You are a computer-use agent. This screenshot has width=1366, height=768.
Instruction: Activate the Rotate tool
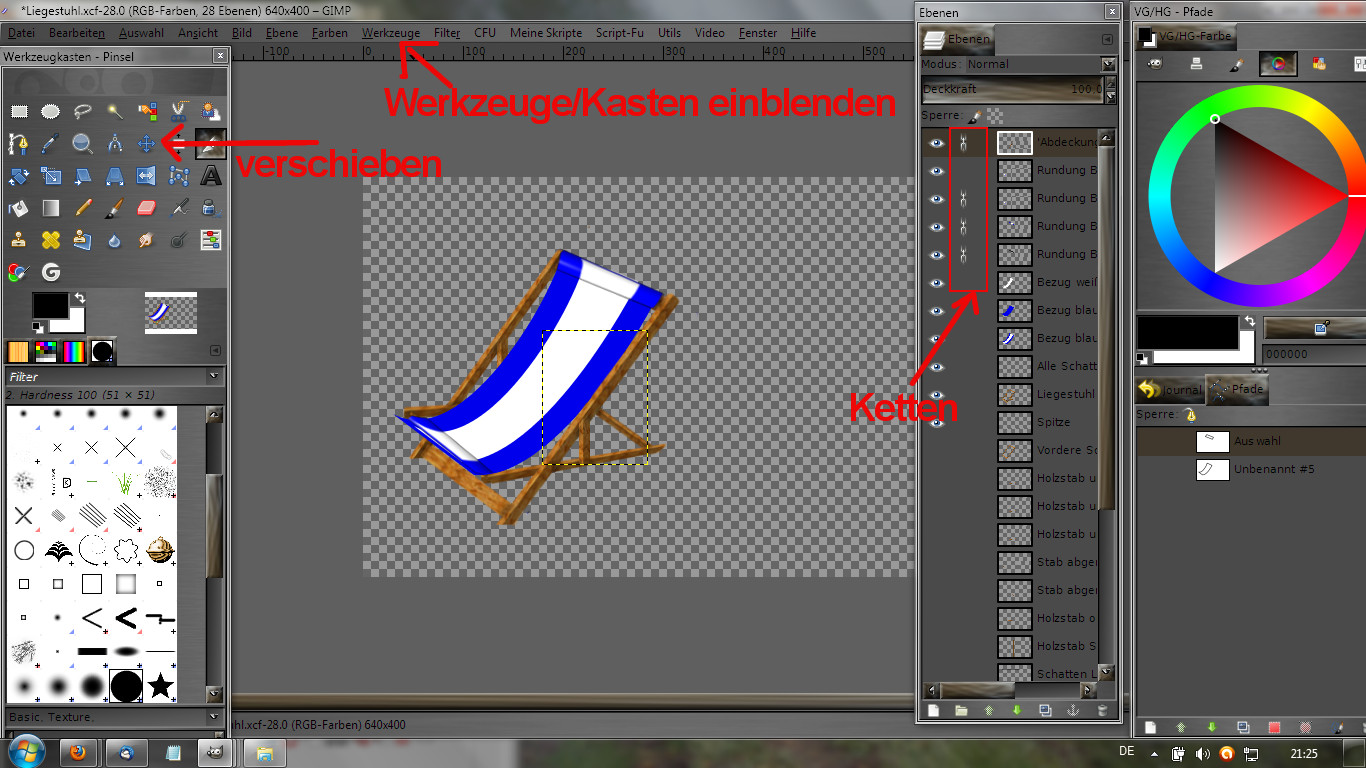coord(19,177)
